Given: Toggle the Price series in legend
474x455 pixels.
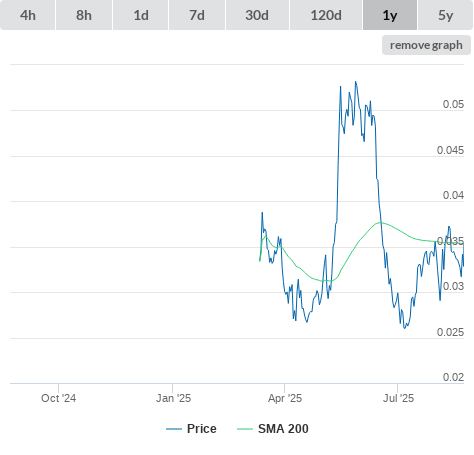Looking at the screenshot, I should pyautogui.click(x=191, y=429).
